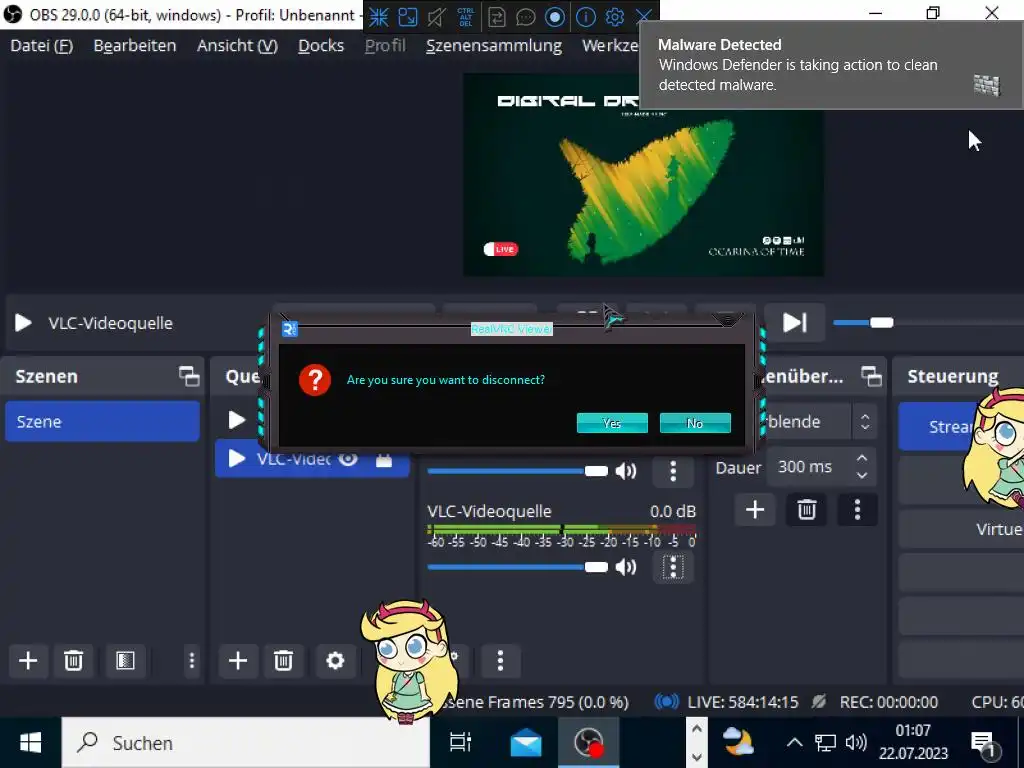Open Task View on taskbar
Screen dimensions: 1024x768
coord(461,743)
